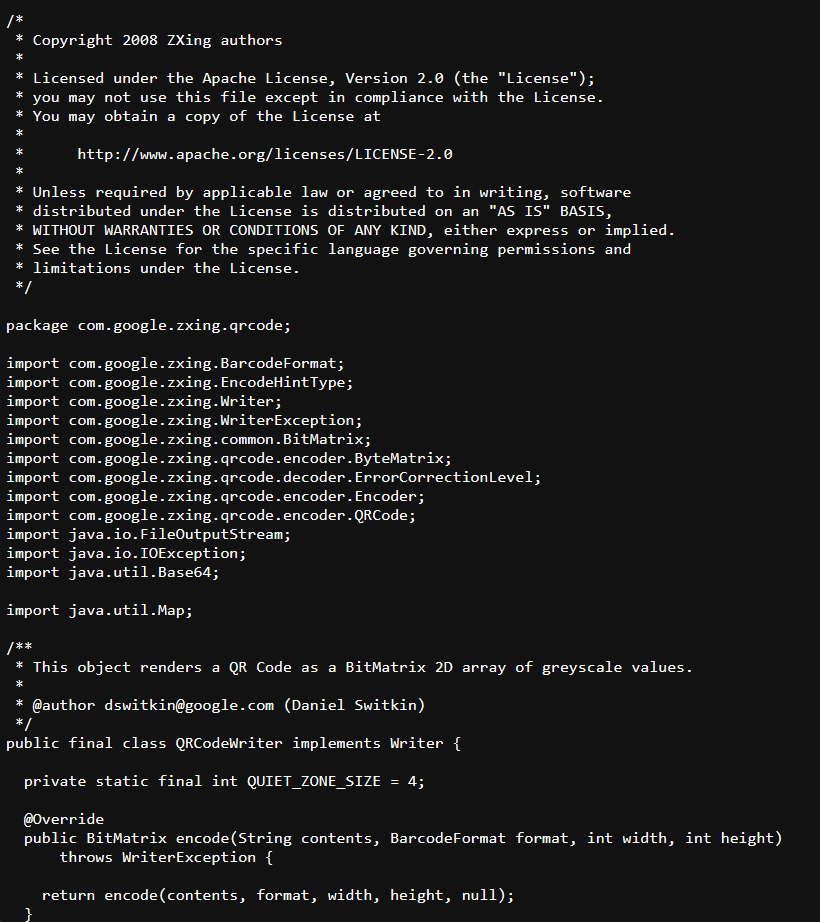This screenshot has width=820, height=922.
Task: Click the dswitkin@google.com author email
Action: [x=189, y=705]
